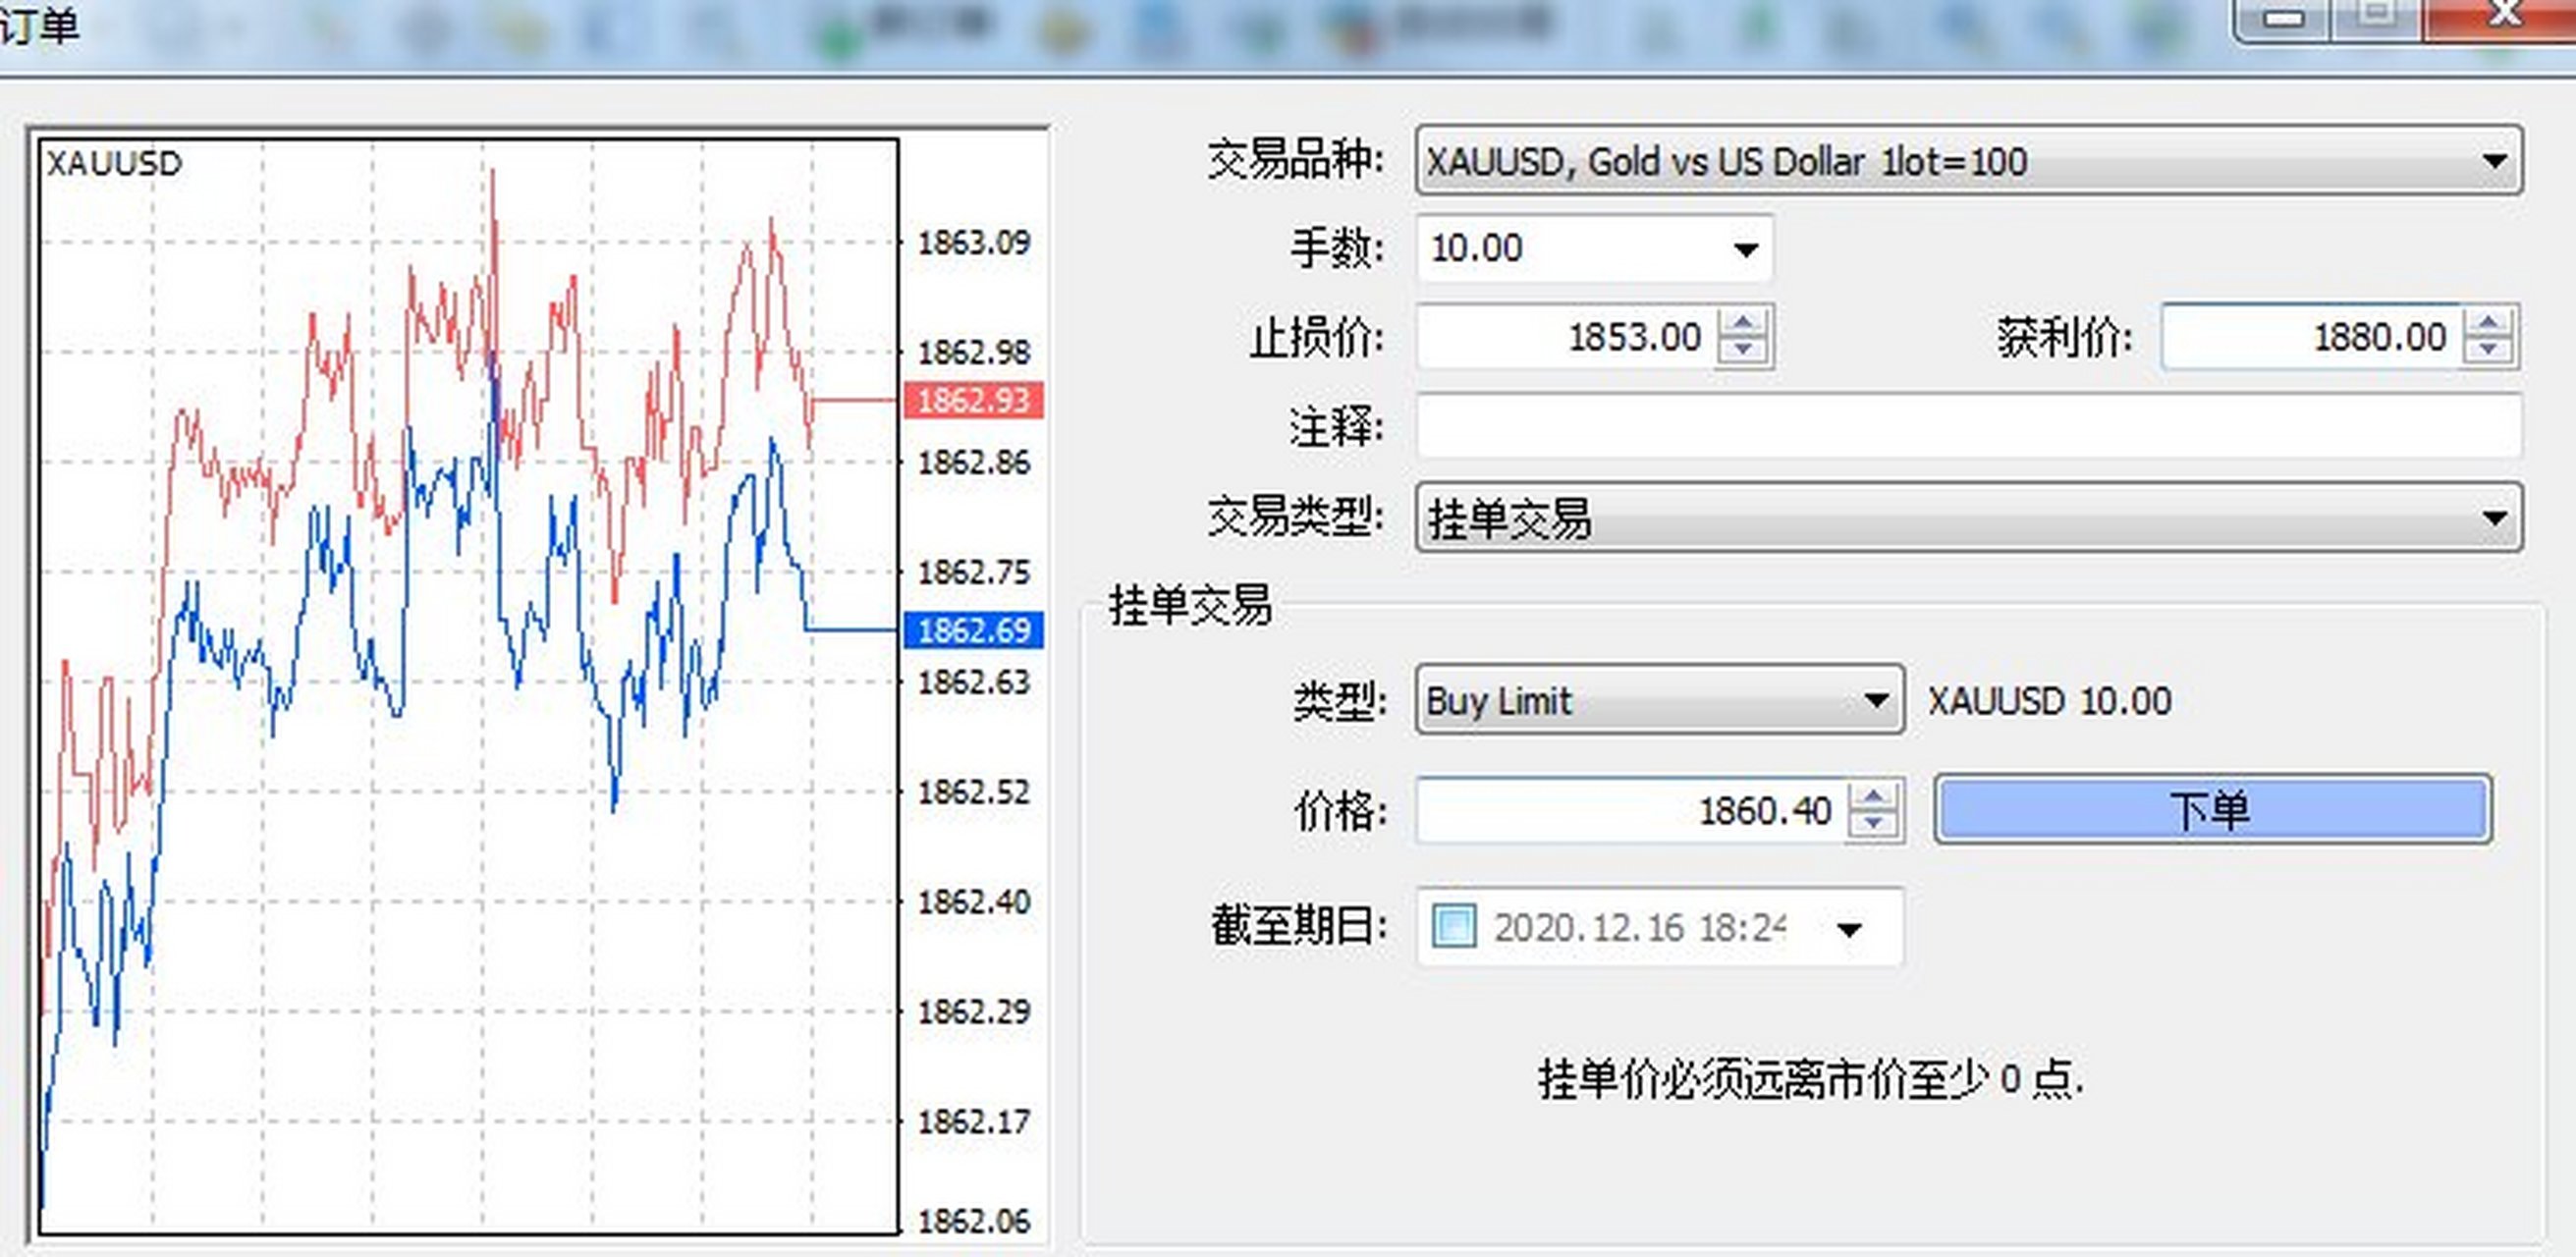Click the 下单 place order button
Viewport: 2576px width, 1257px height.
[x=2210, y=811]
